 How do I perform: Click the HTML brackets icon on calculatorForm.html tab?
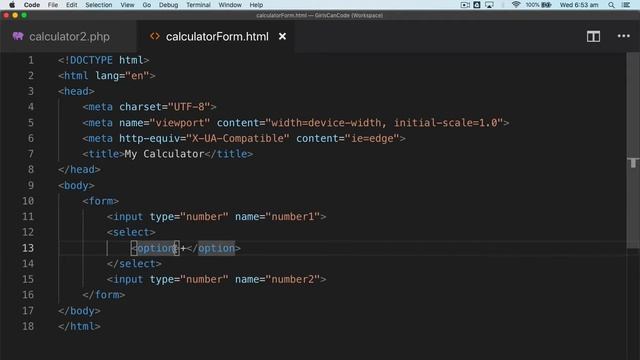click(x=155, y=36)
